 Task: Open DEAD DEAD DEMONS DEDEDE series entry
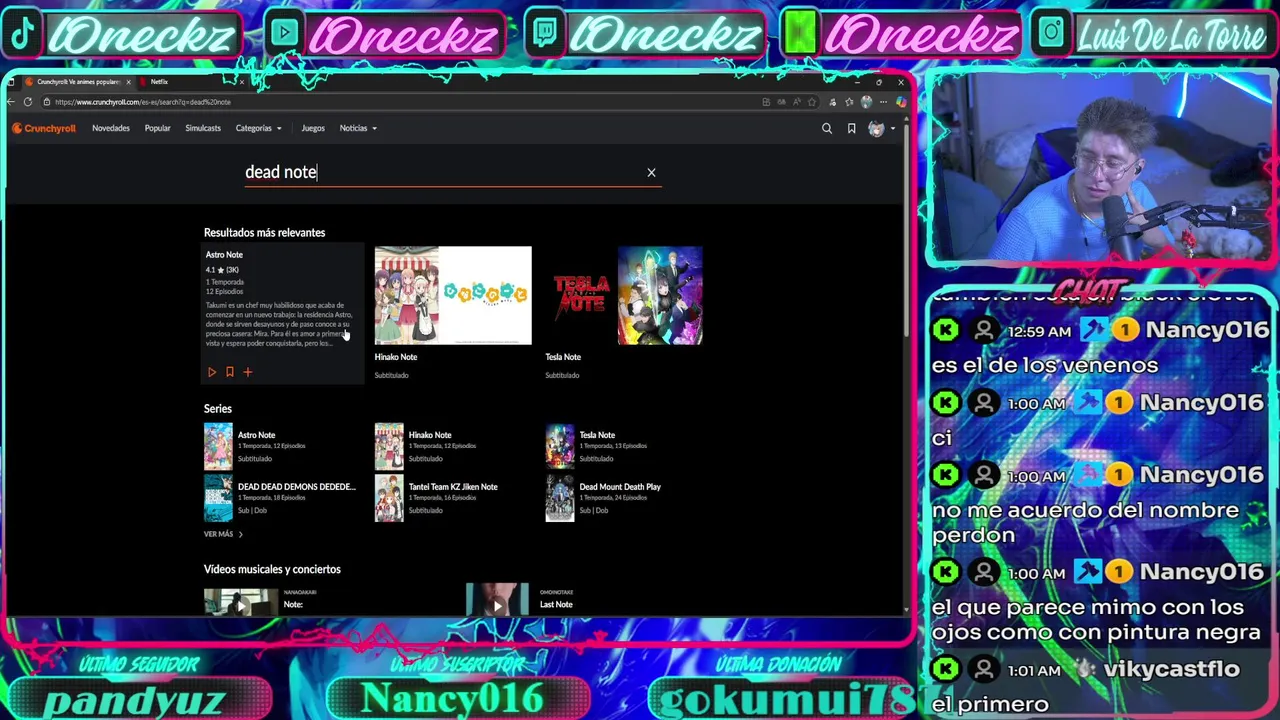tap(296, 487)
